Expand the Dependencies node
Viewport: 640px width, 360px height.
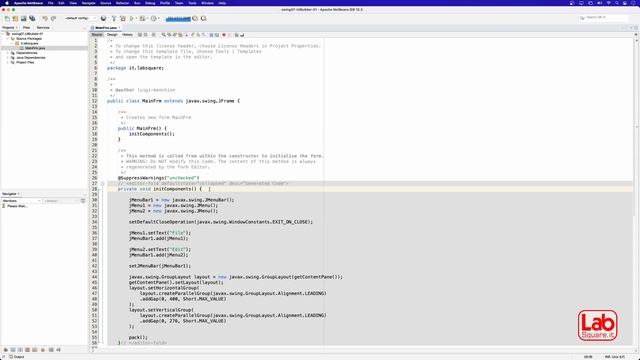tap(8, 53)
